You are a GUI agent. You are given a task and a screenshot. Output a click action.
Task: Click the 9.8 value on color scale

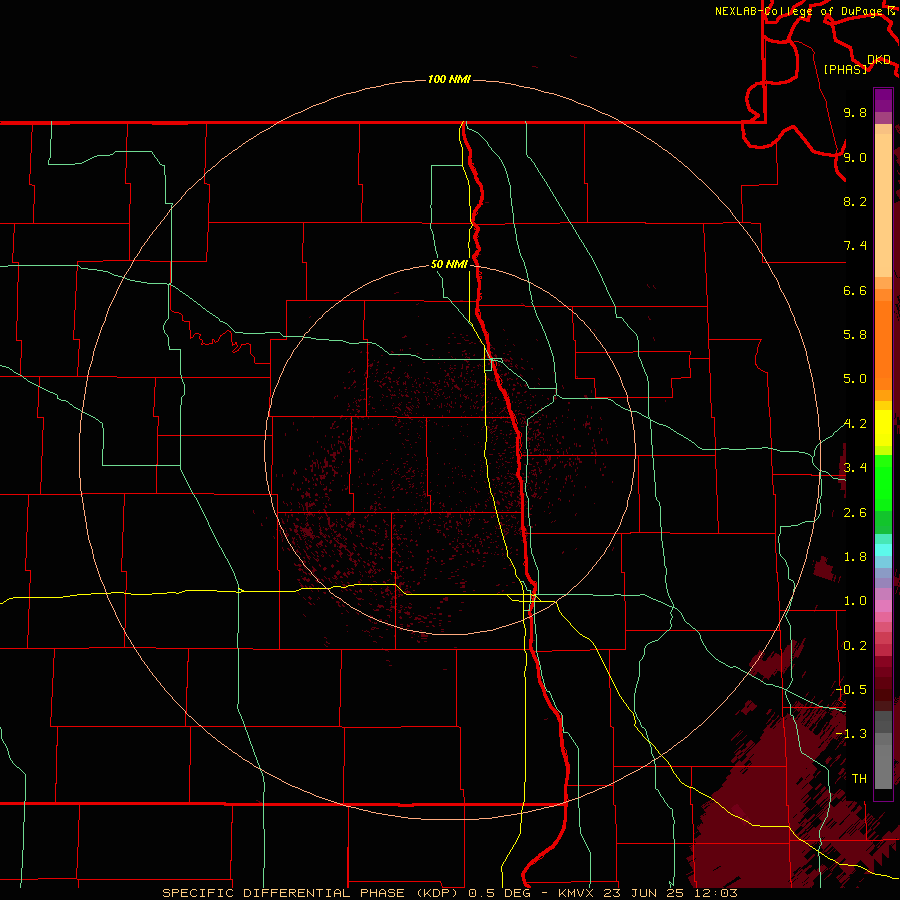click(855, 112)
